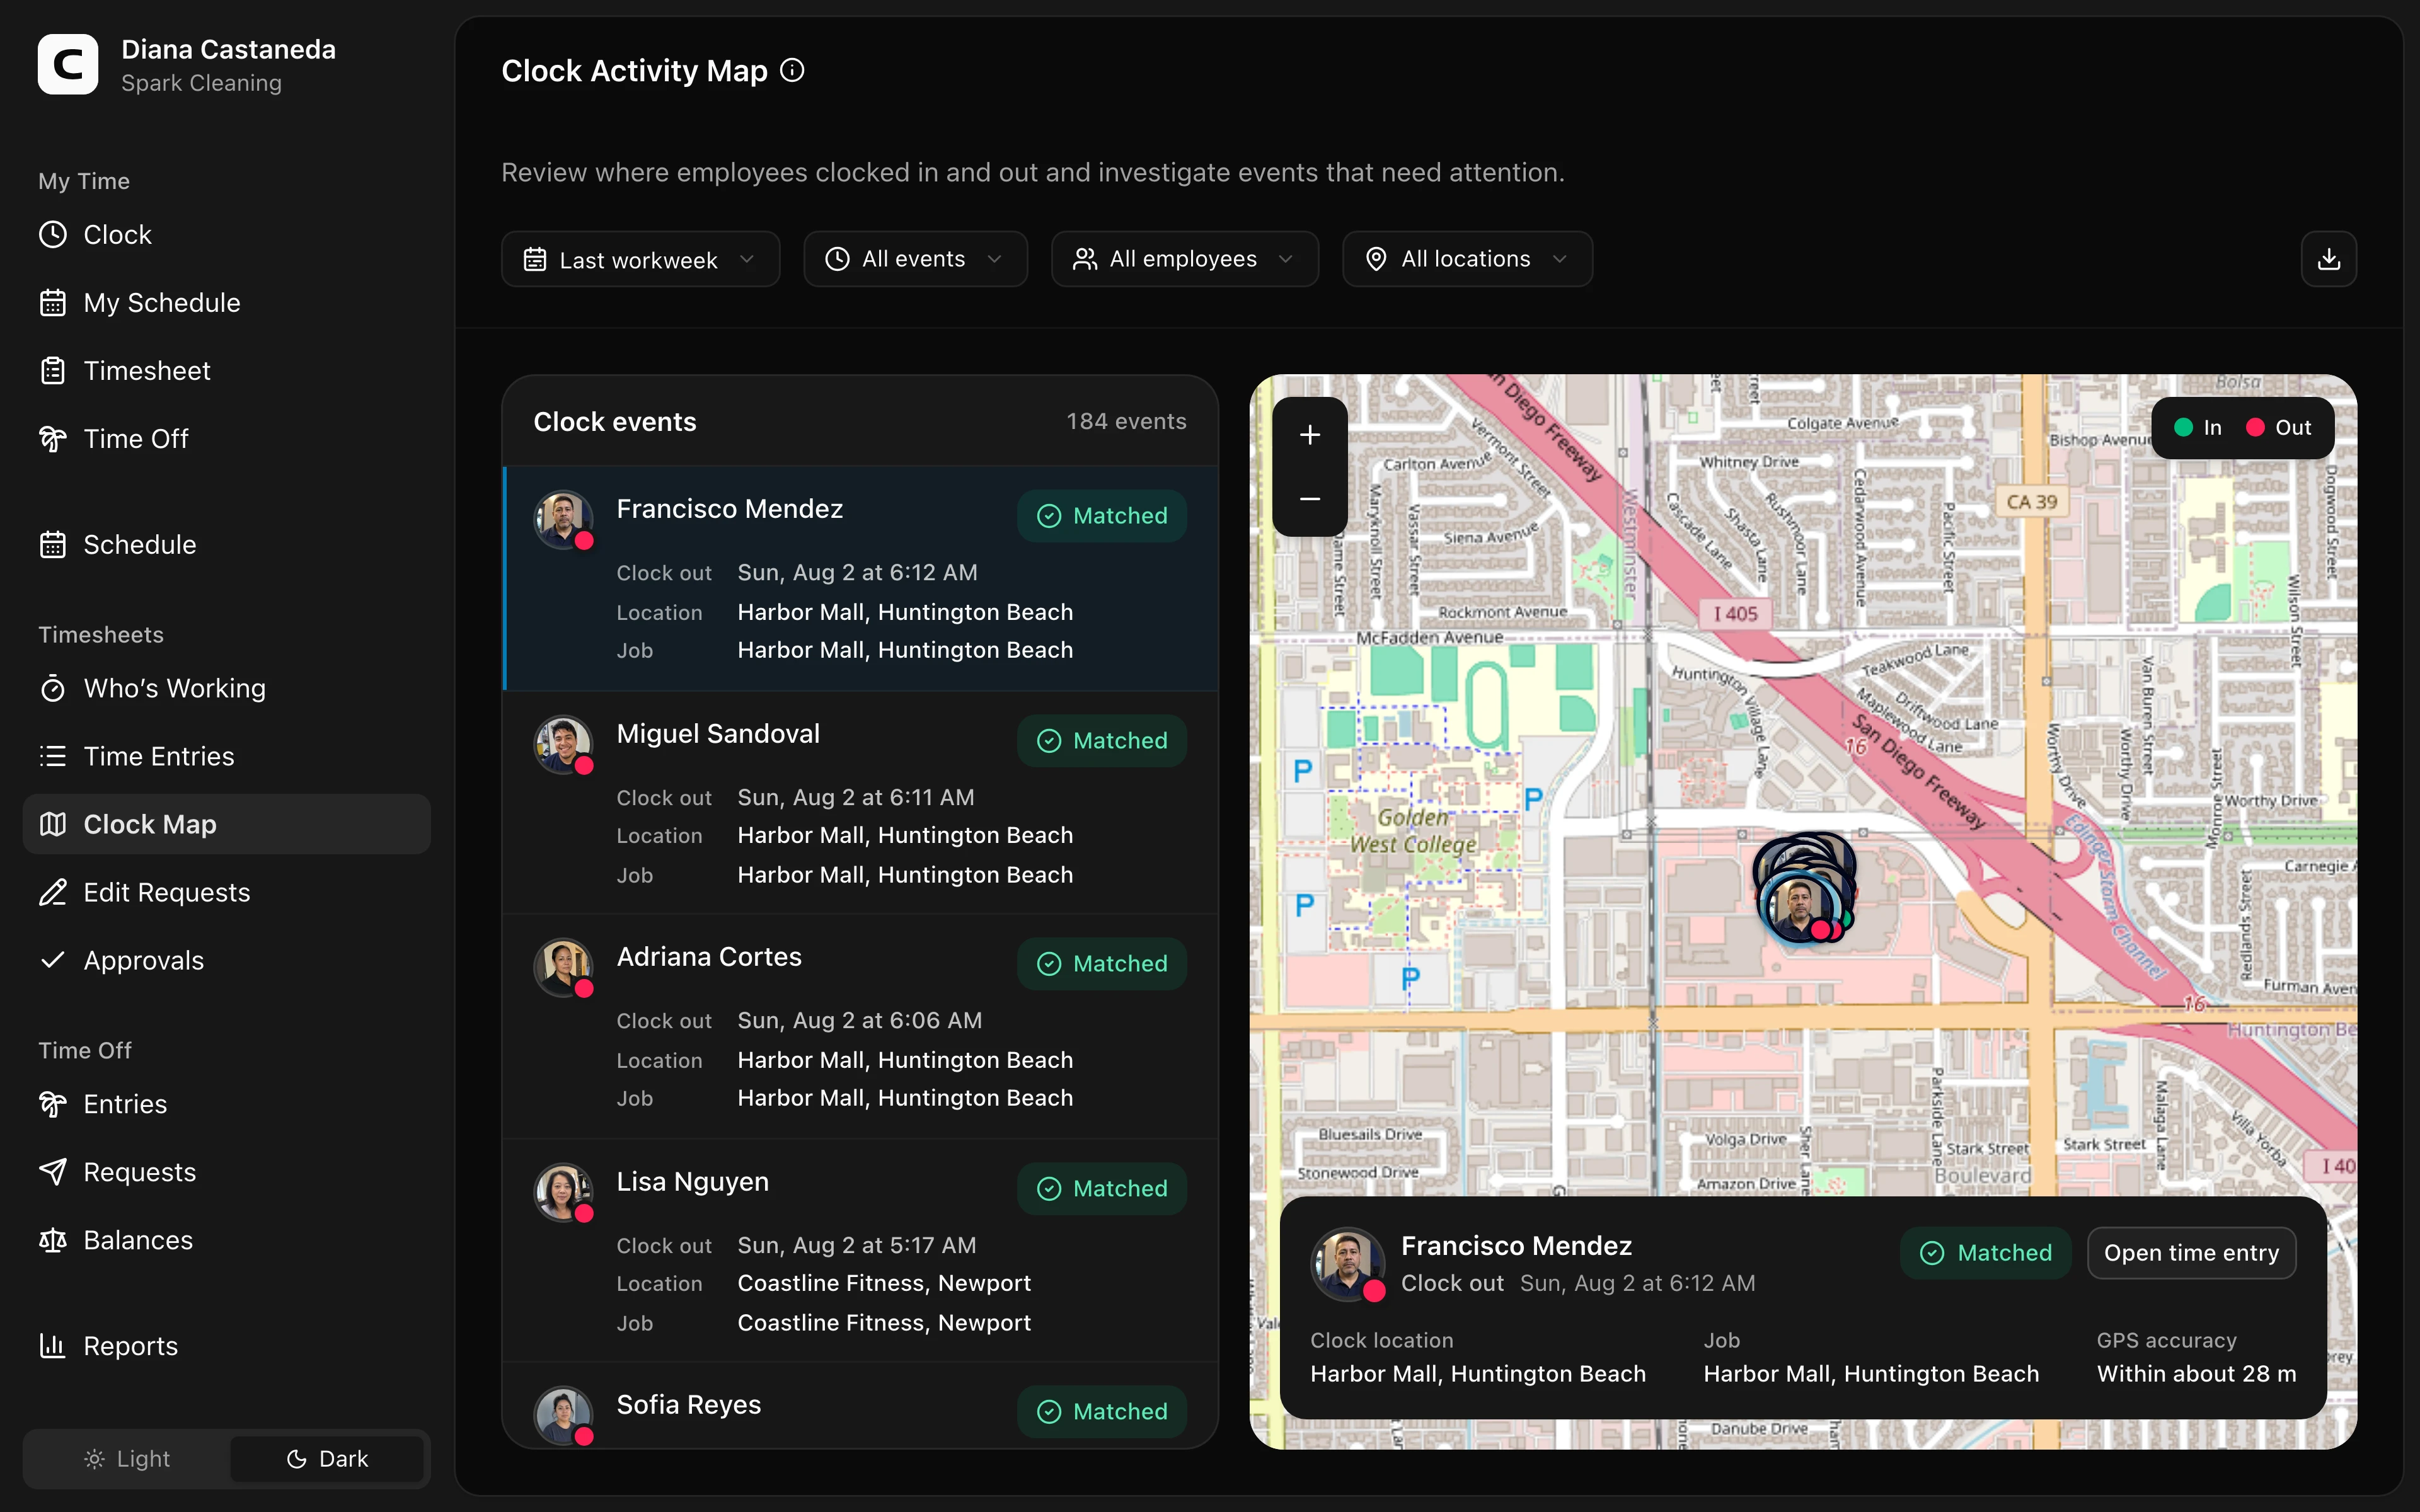Click Diana Castaneda account name
The image size is (2420, 1512).
[x=229, y=49]
